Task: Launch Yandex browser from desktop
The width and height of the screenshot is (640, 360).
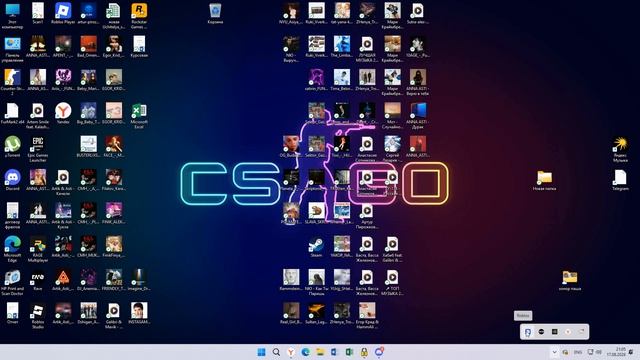Action: [63, 113]
